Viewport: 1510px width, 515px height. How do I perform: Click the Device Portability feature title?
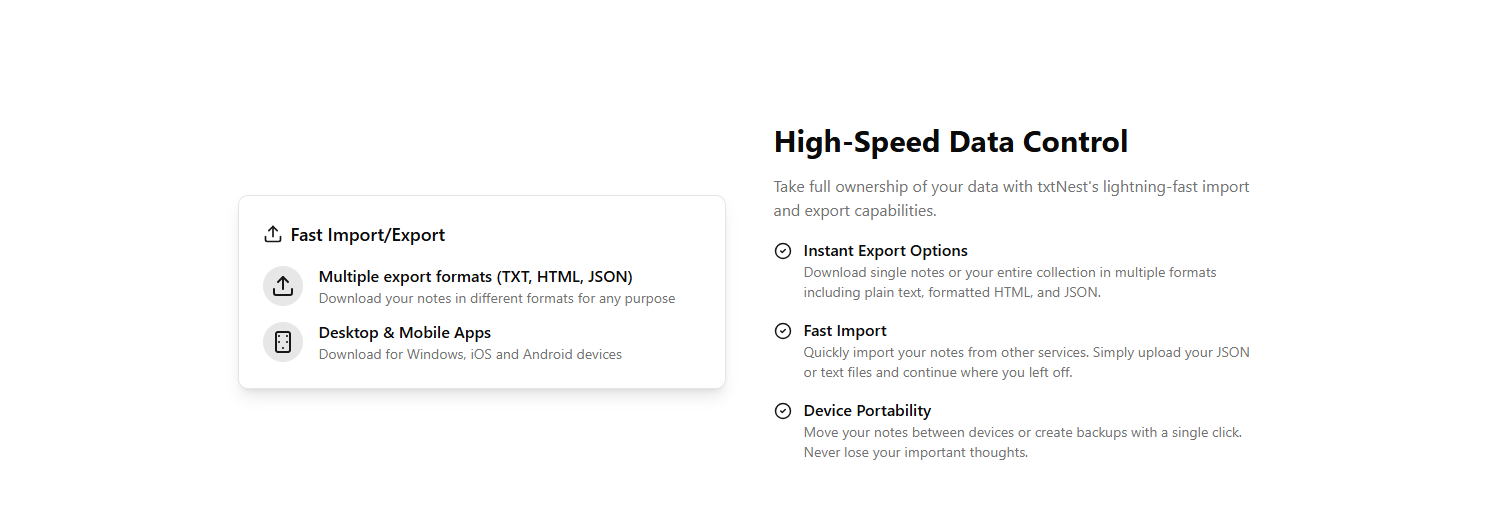pos(867,411)
